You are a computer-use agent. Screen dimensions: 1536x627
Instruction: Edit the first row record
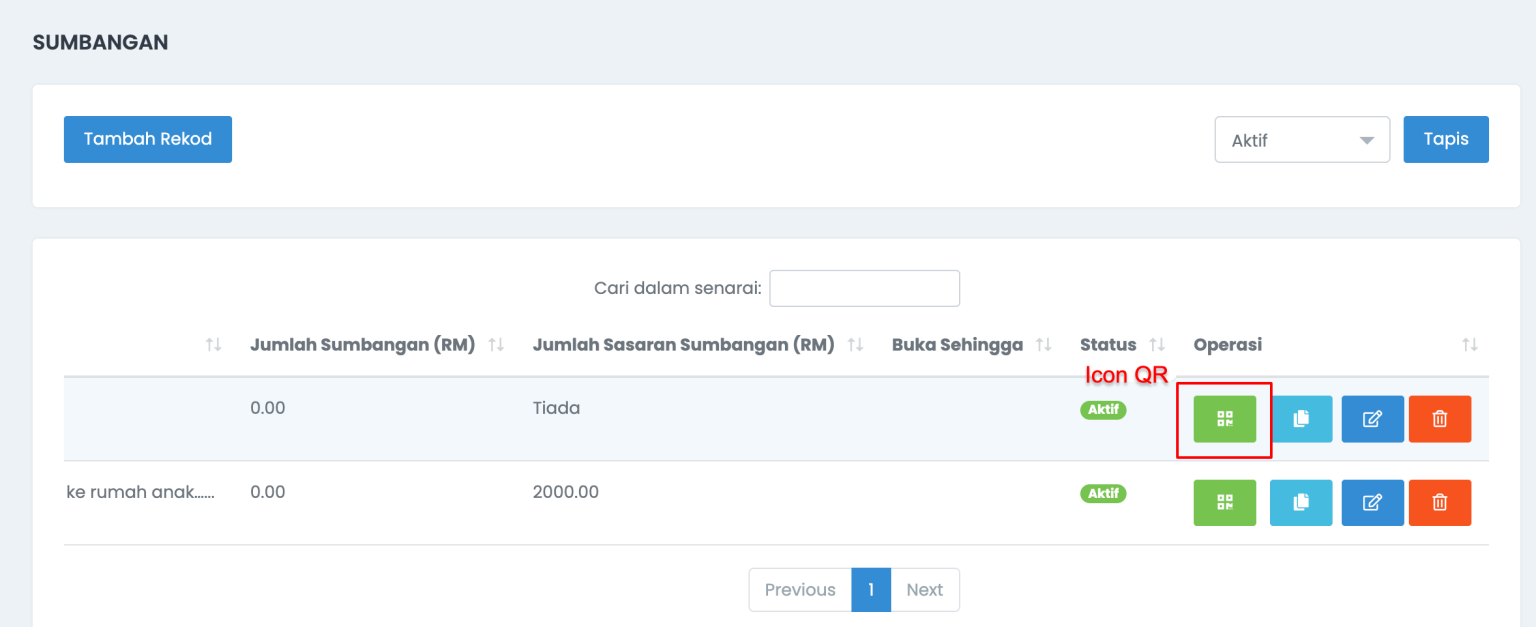click(x=1372, y=419)
